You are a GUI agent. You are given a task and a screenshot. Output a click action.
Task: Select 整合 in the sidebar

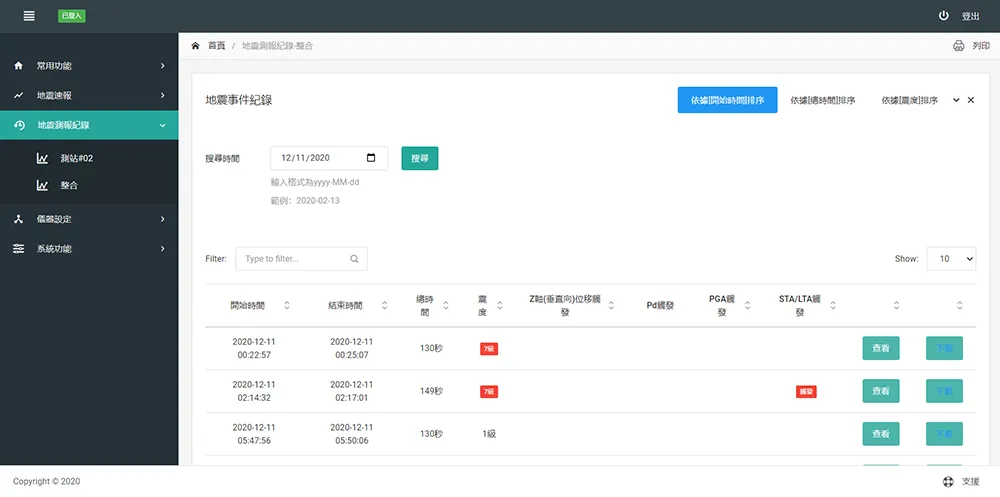(69, 185)
